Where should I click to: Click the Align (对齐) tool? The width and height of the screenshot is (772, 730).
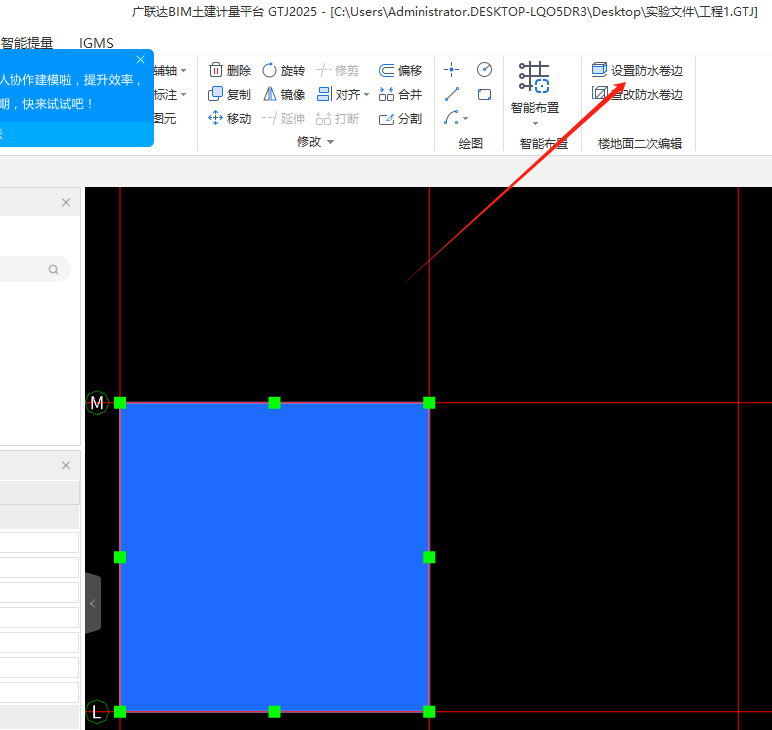339,94
